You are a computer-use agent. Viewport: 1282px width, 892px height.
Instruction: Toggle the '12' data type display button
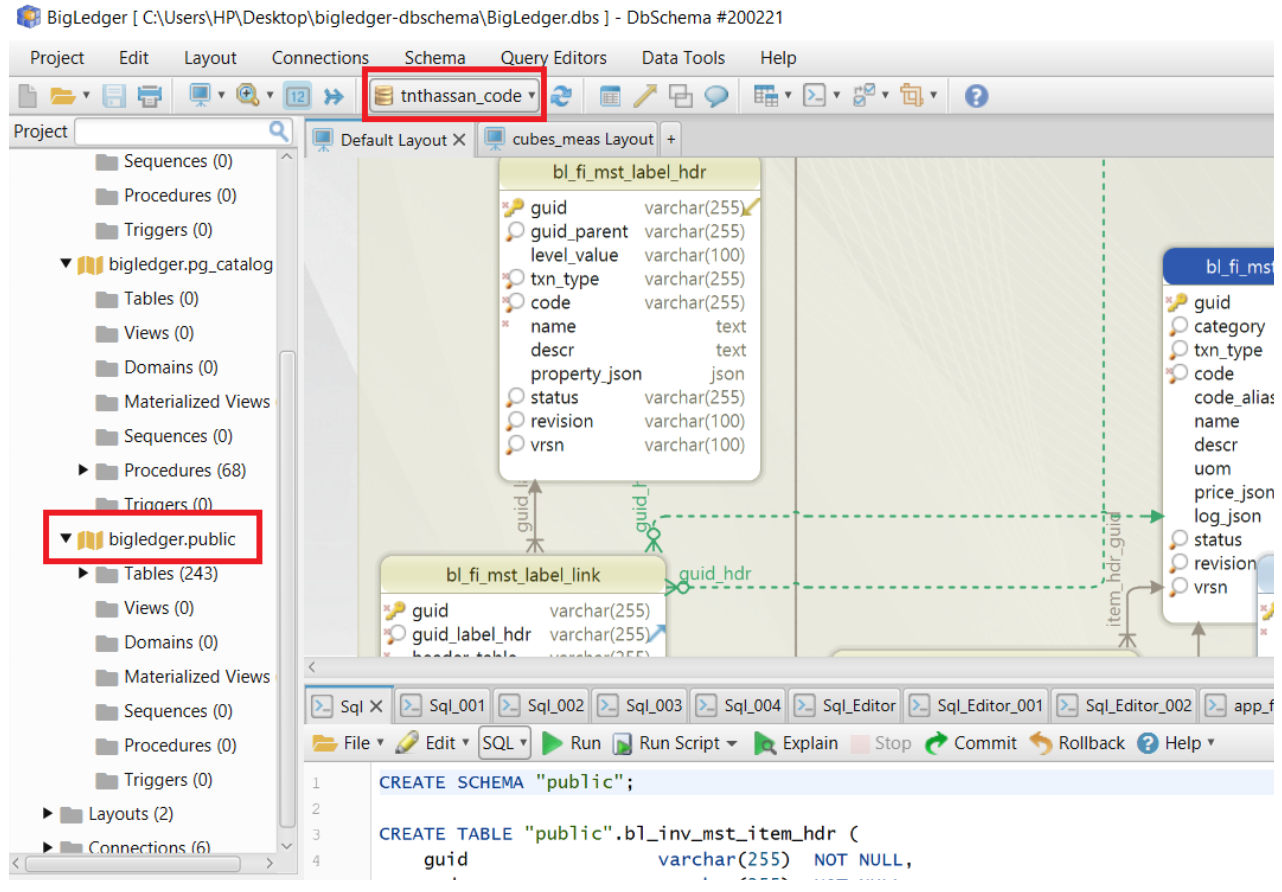(297, 96)
